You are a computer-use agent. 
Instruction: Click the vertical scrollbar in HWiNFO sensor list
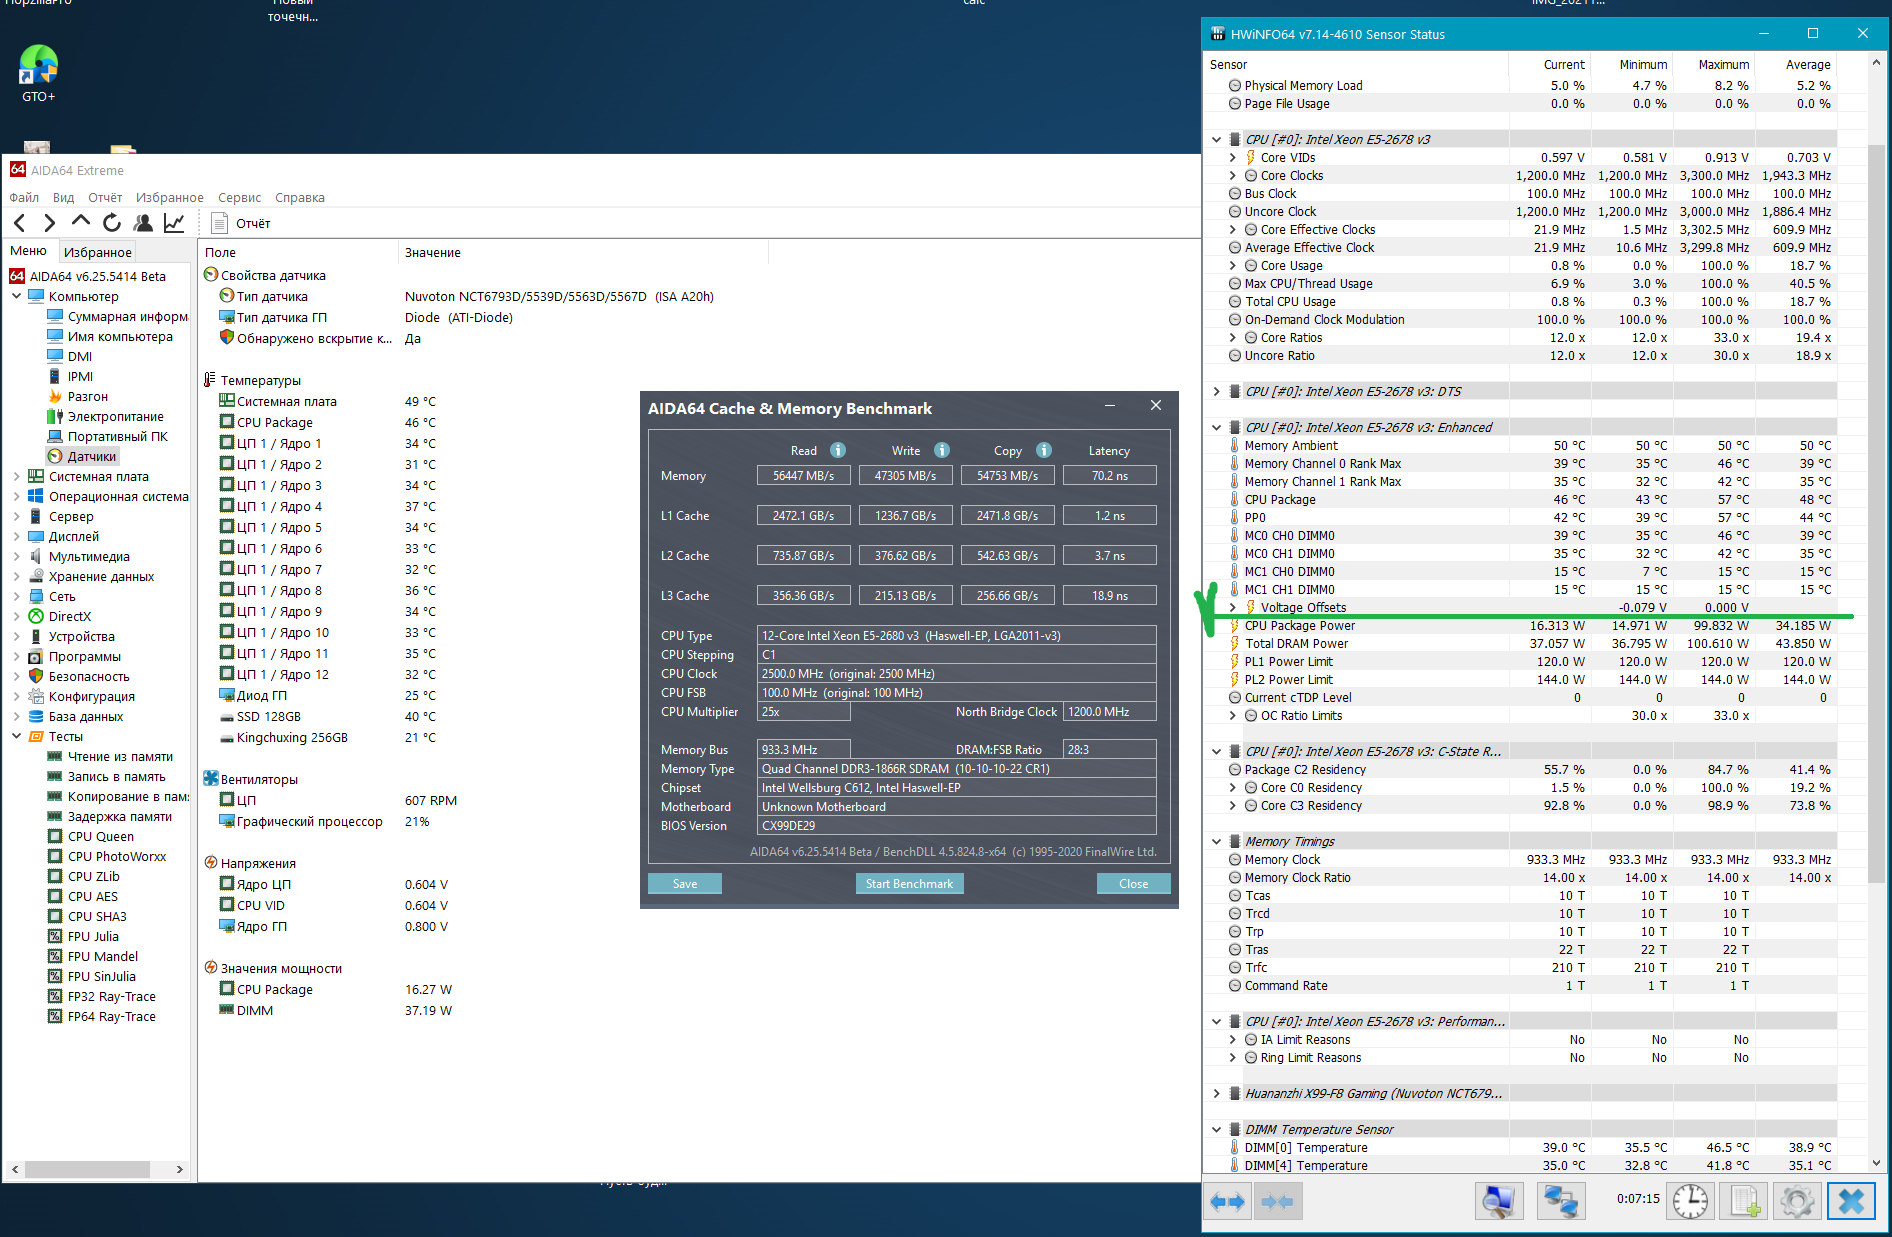click(x=1876, y=514)
